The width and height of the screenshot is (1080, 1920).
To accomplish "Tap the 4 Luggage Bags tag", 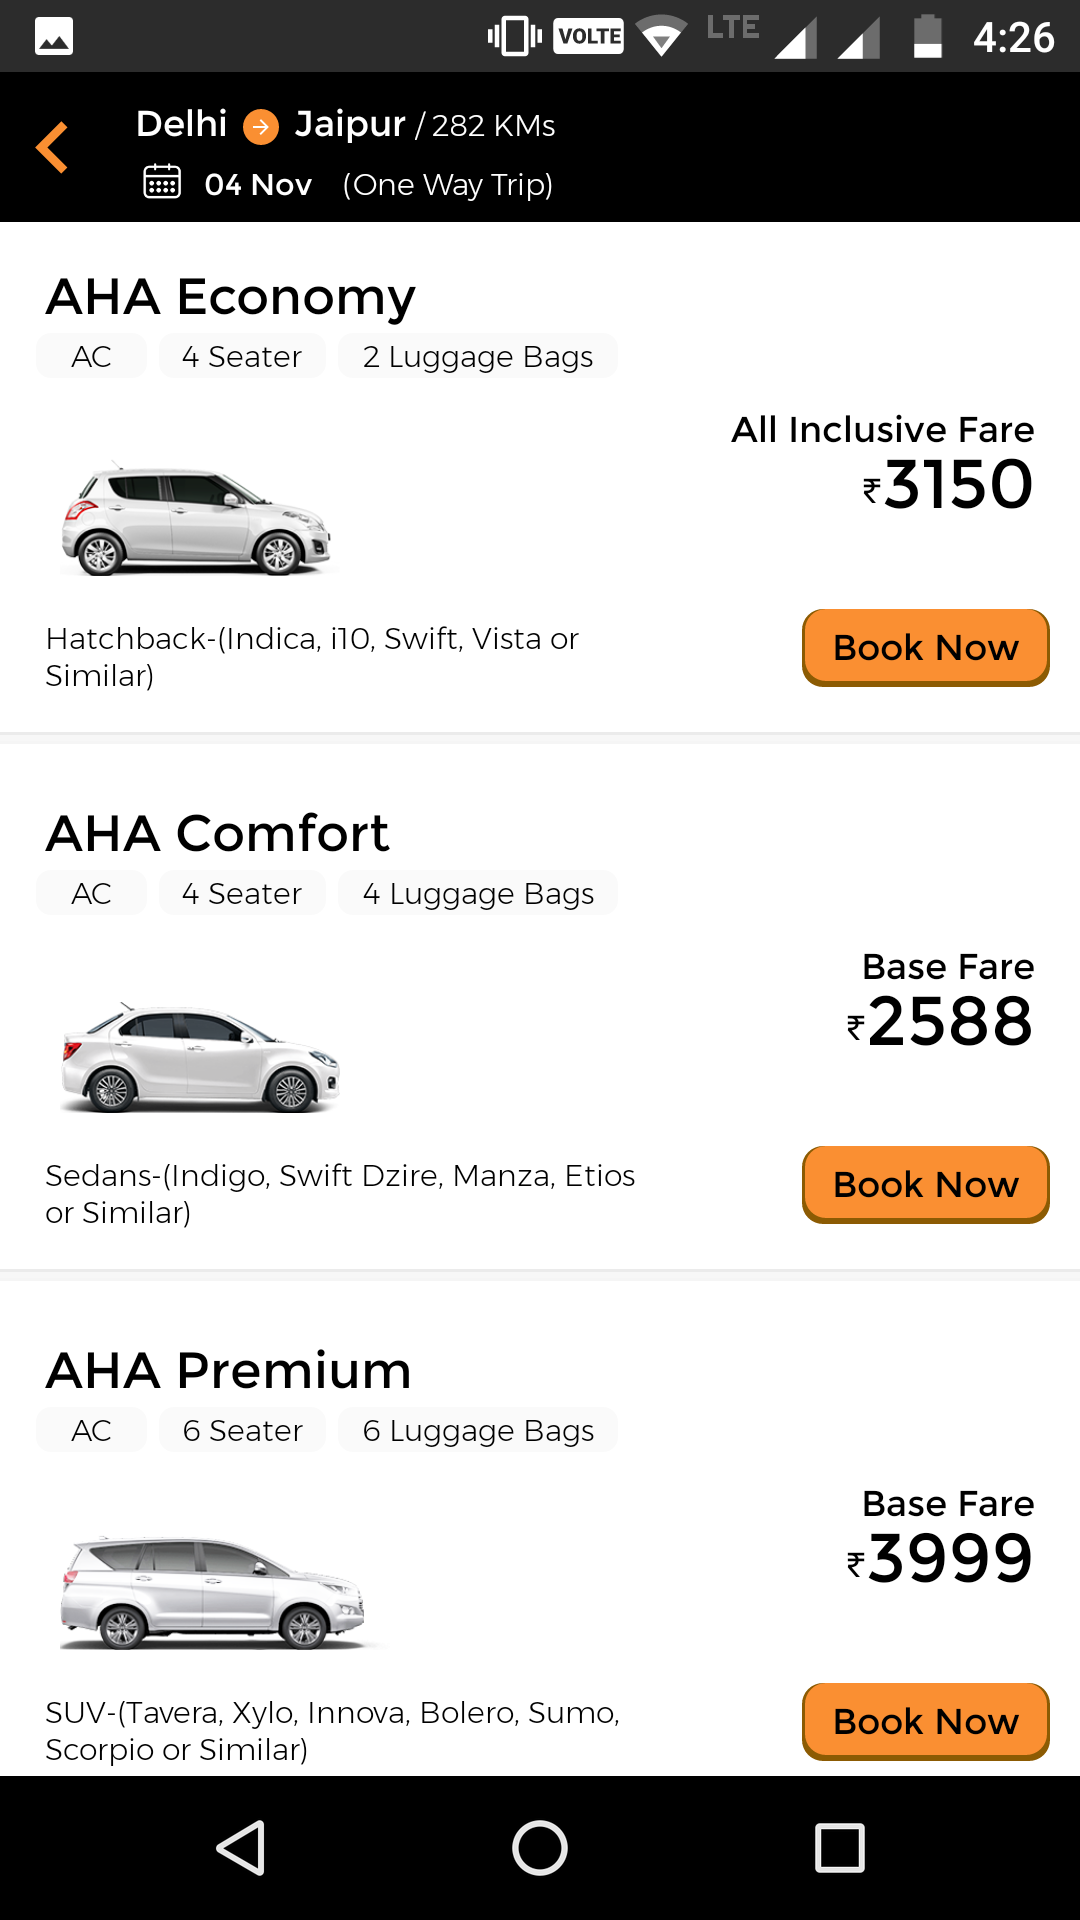I will click(478, 894).
